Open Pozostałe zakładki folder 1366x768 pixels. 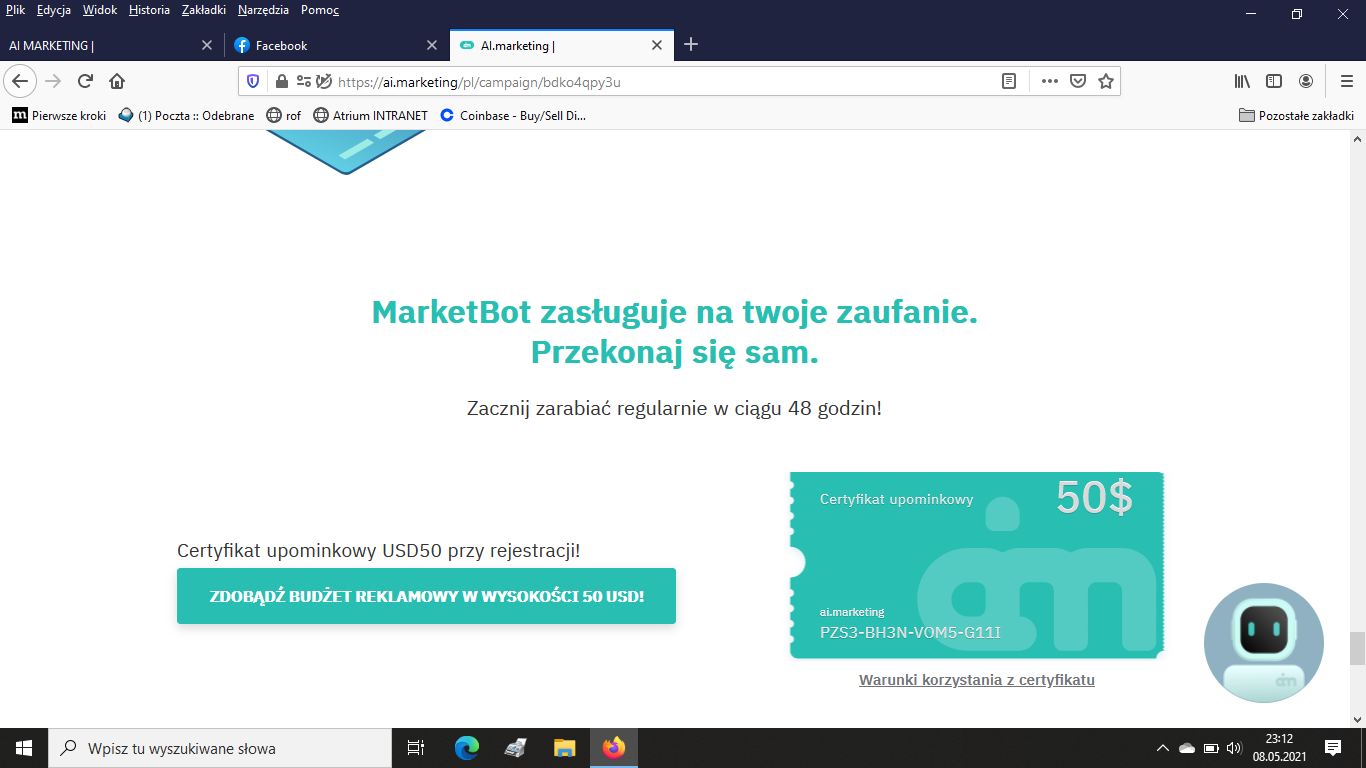[x=1296, y=116]
